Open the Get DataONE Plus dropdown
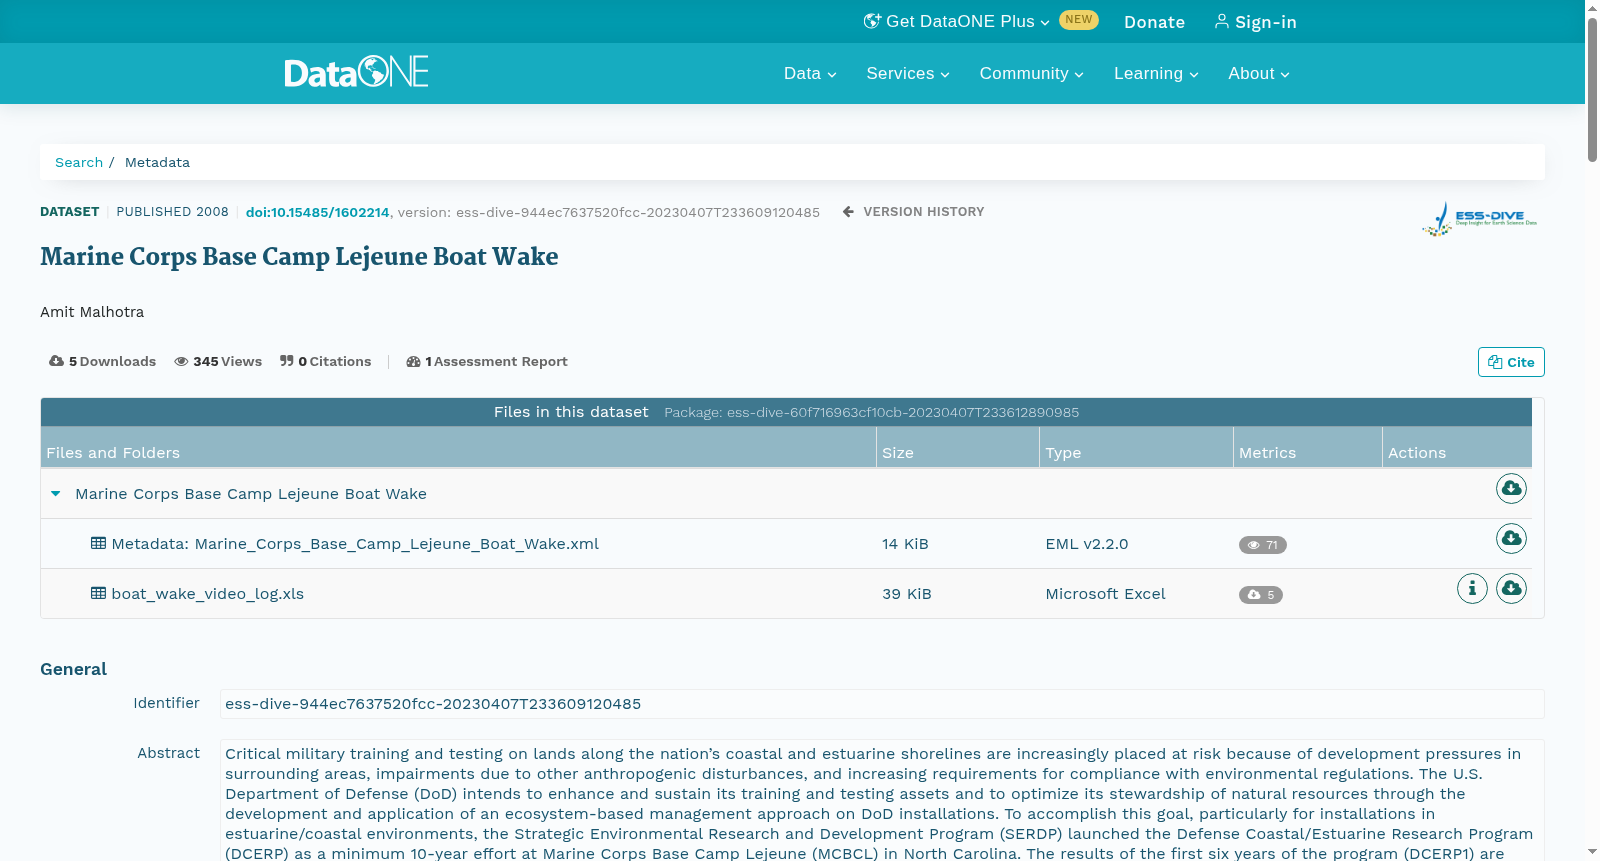 pos(956,21)
